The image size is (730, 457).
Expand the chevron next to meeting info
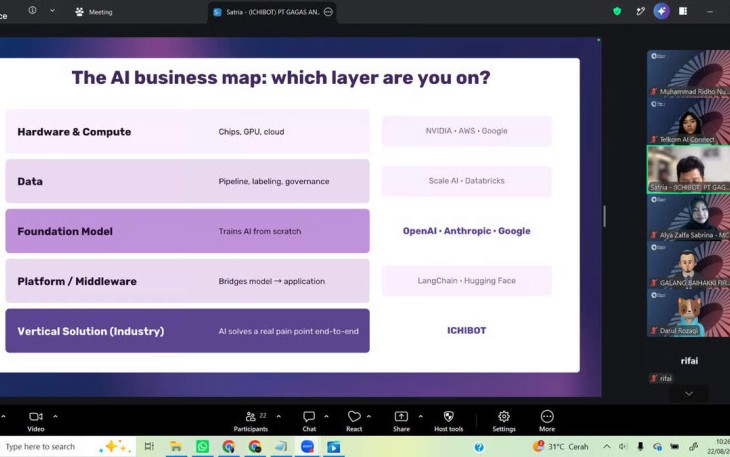click(52, 10)
